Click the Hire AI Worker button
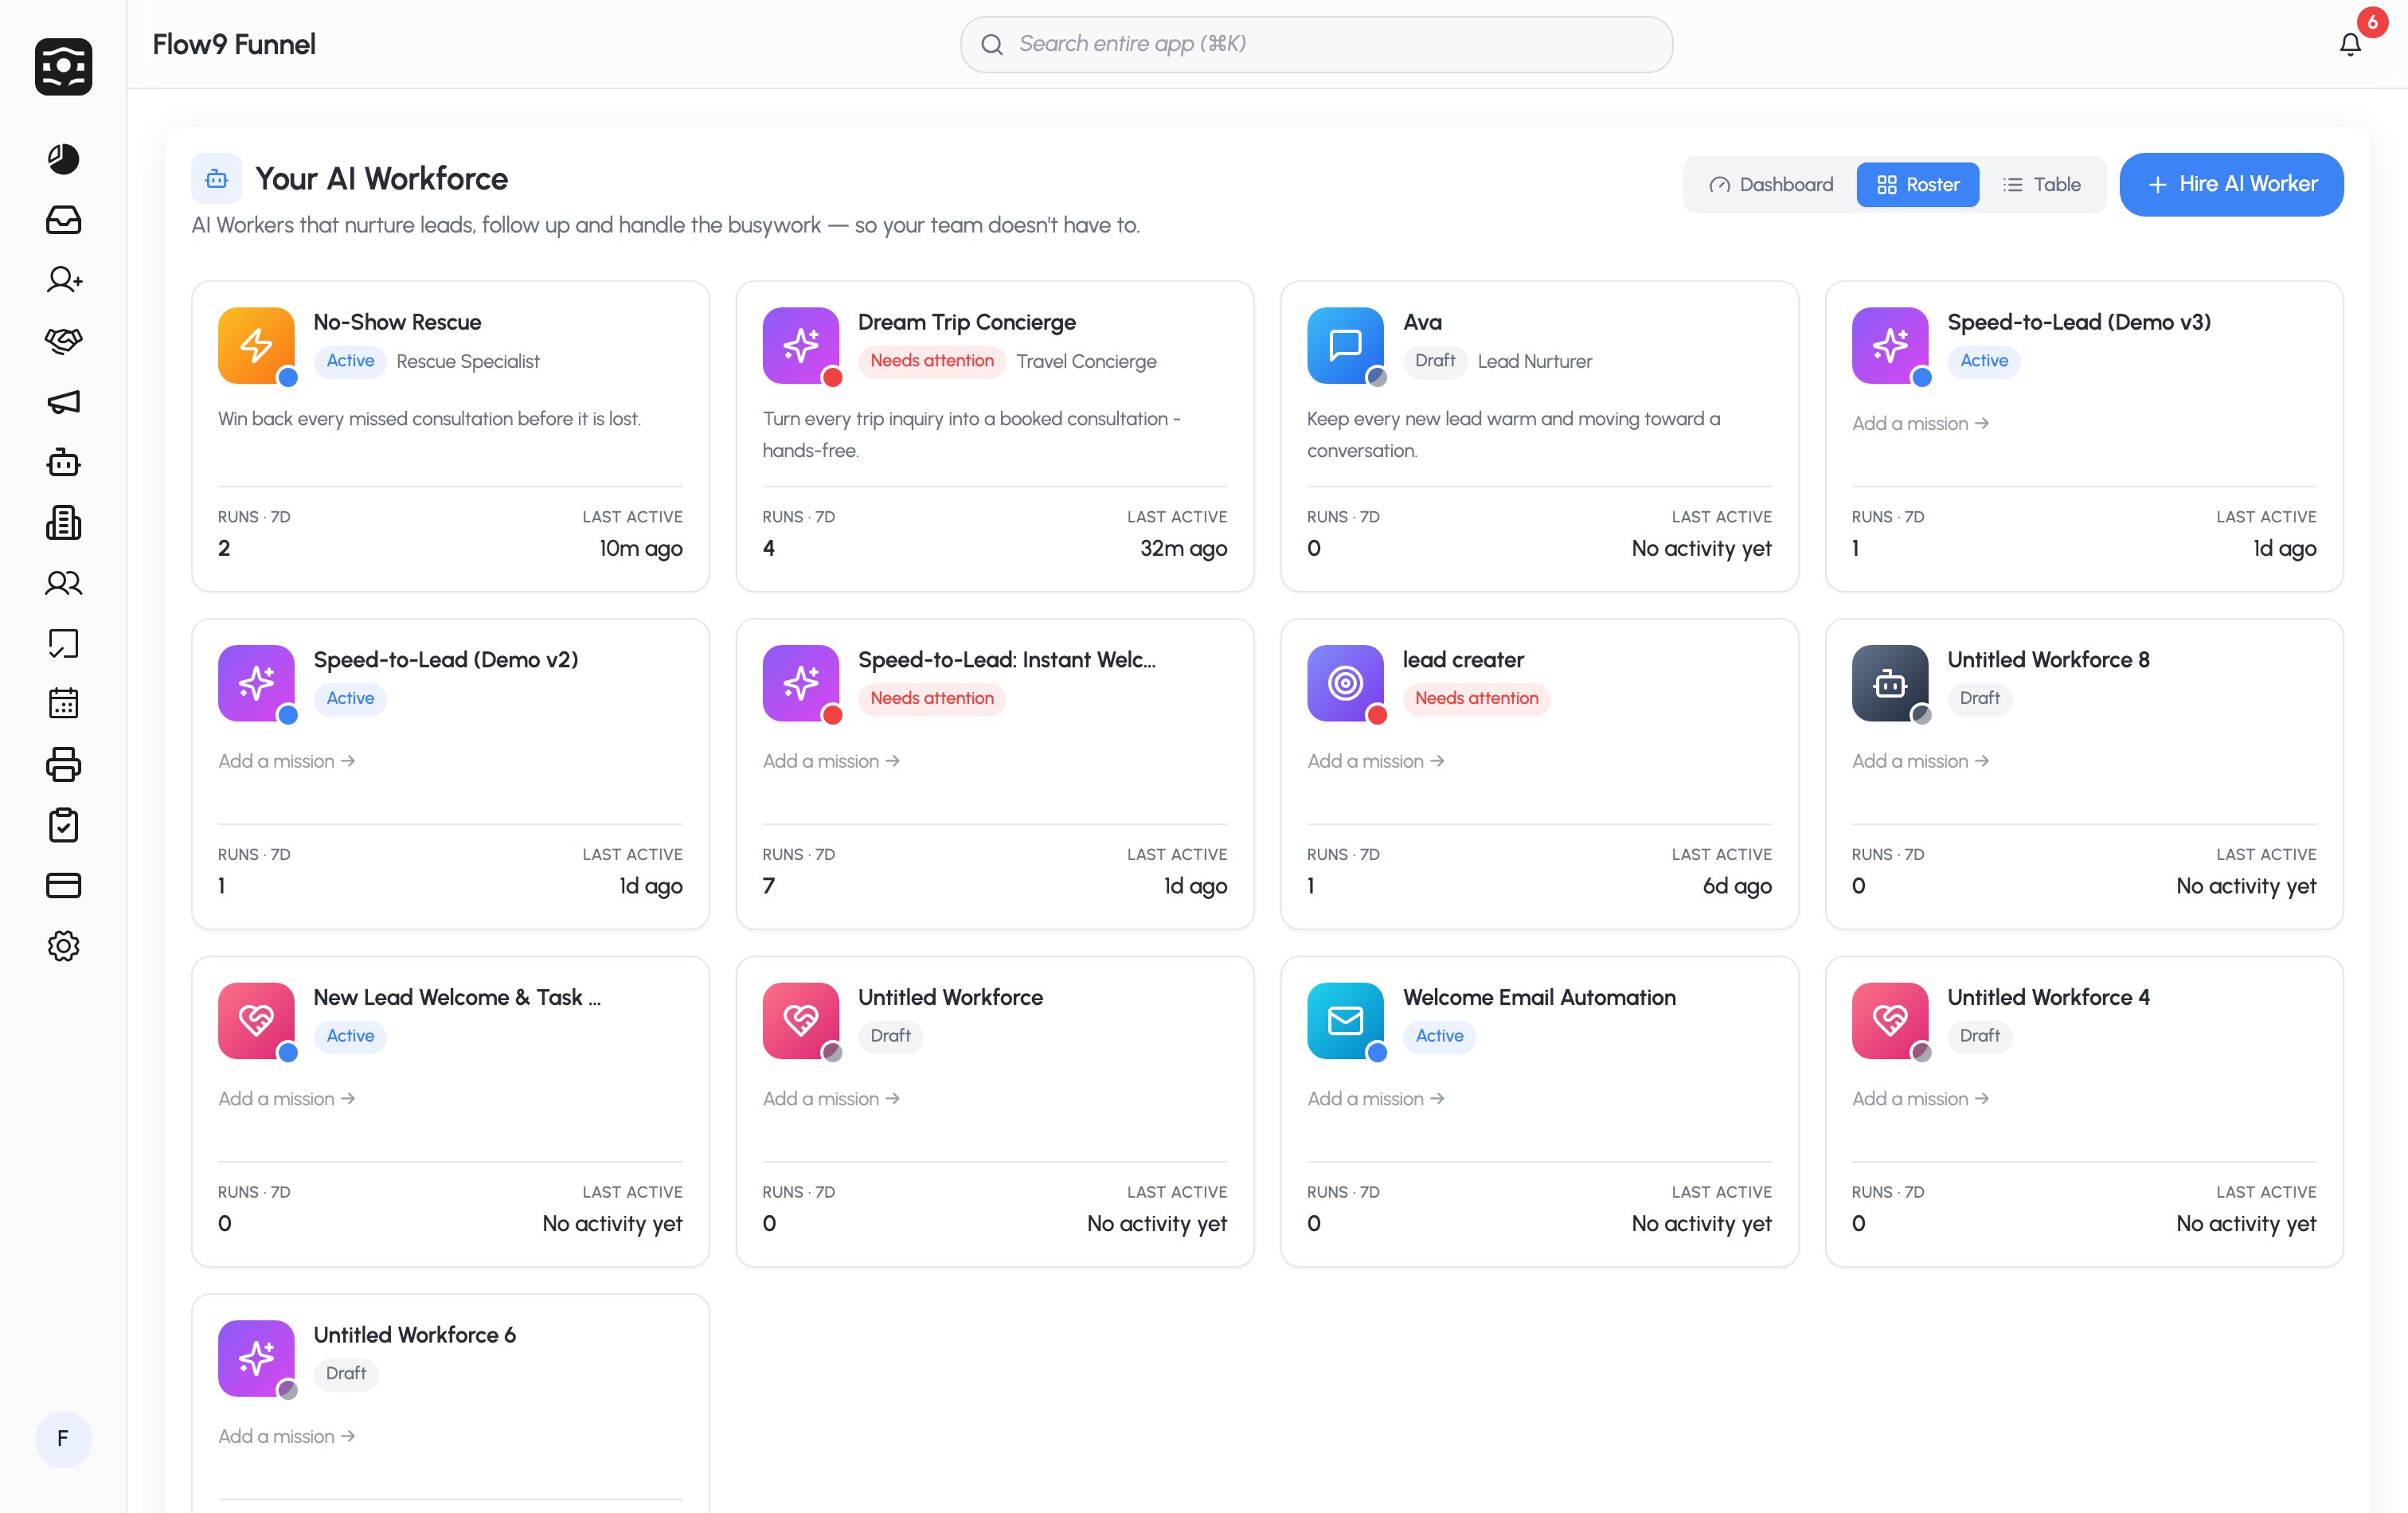The height and width of the screenshot is (1513, 2408). tap(2231, 185)
